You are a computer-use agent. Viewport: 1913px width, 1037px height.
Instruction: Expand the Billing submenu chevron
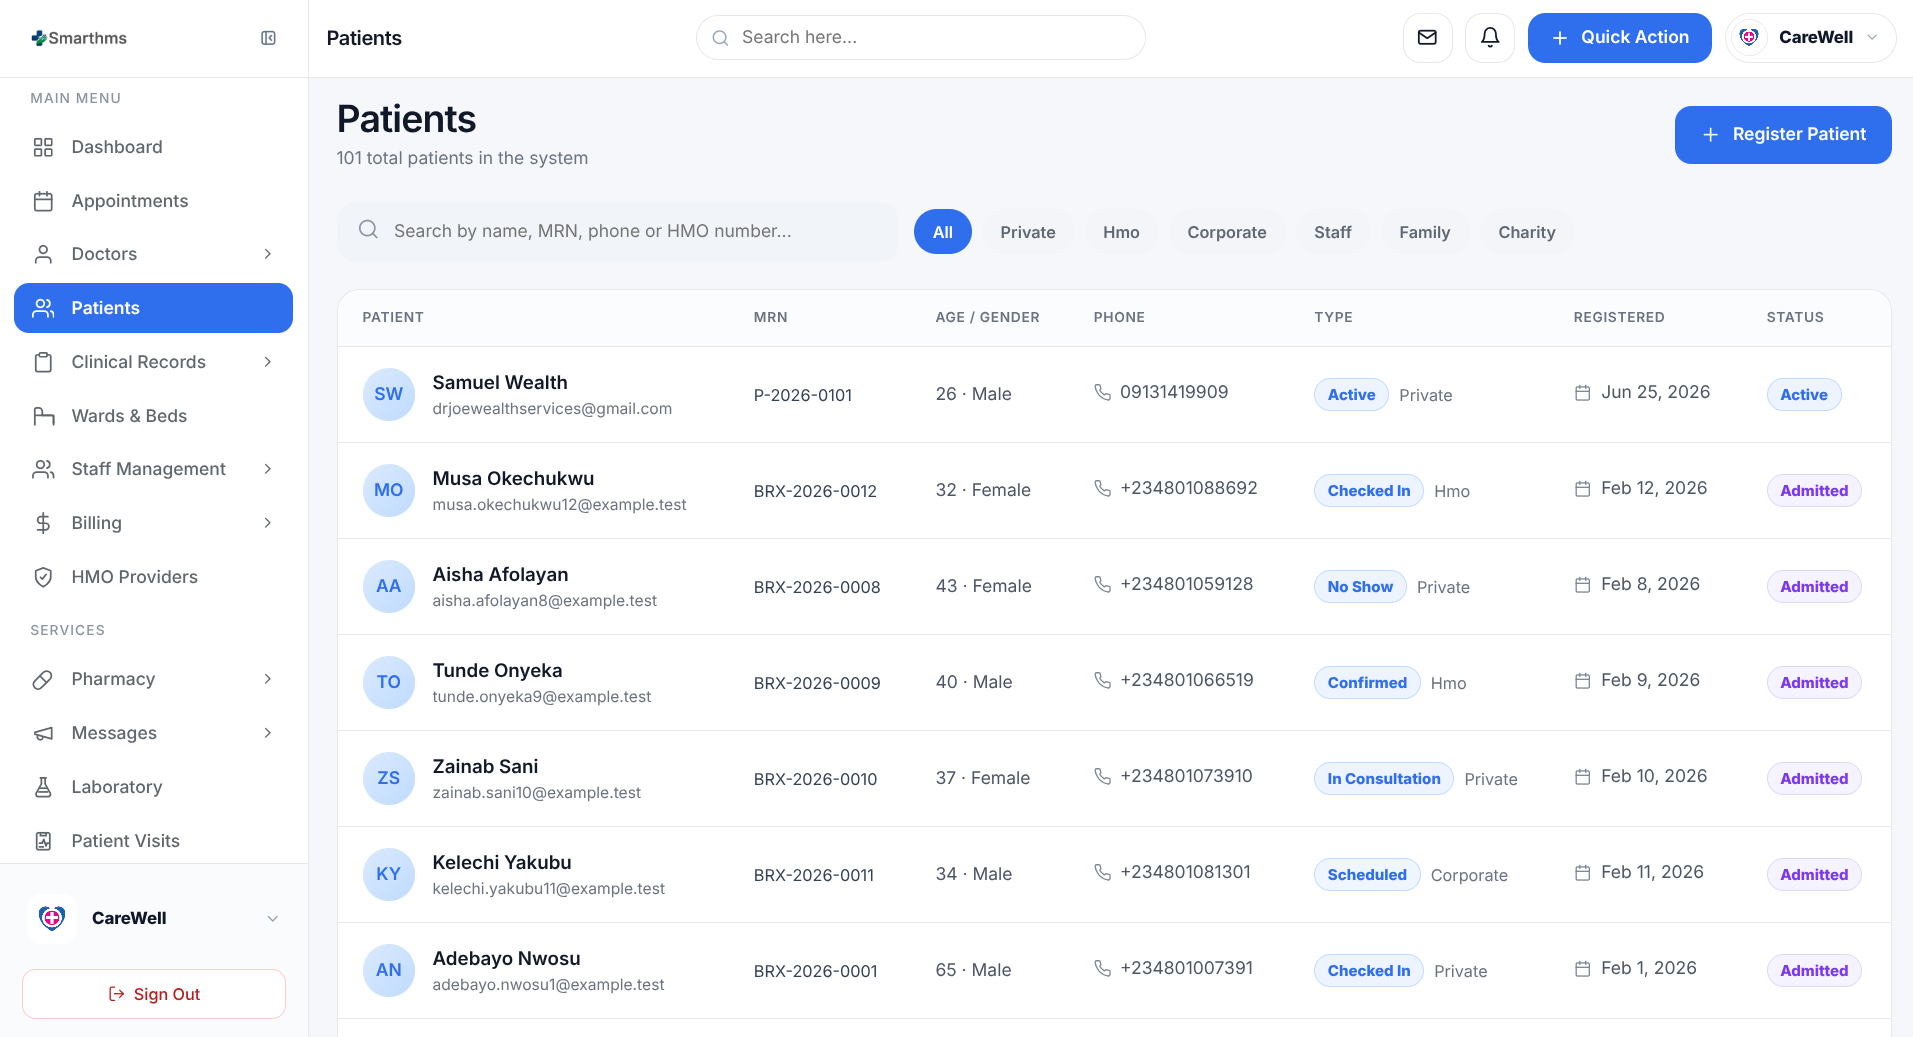267,523
